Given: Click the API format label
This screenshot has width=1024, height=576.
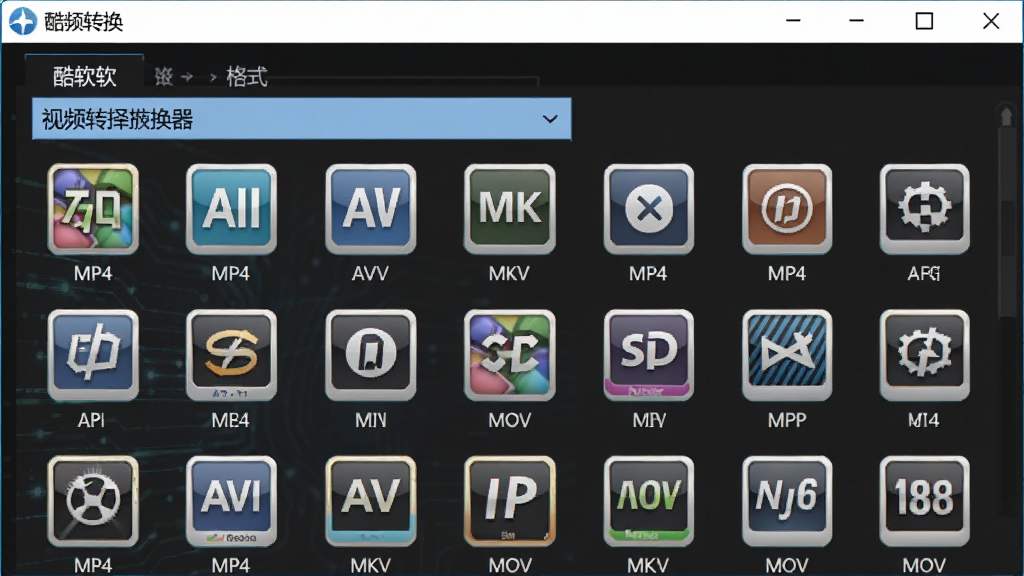Looking at the screenshot, I should [91, 419].
